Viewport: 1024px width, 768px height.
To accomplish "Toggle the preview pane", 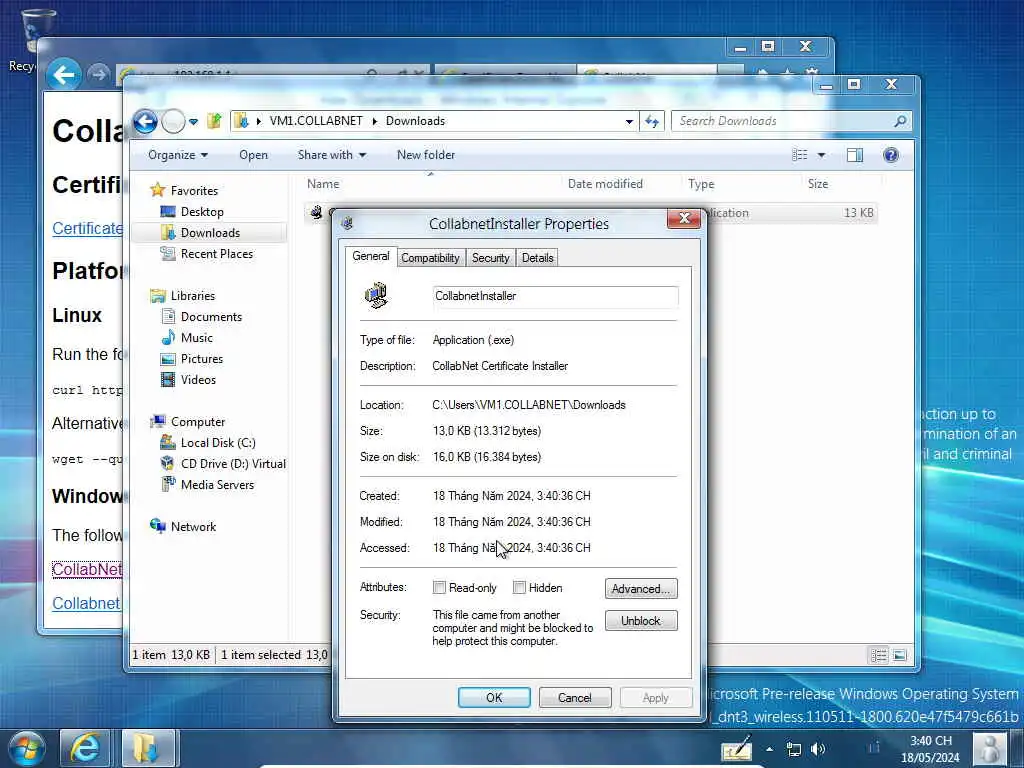I will pyautogui.click(x=855, y=155).
